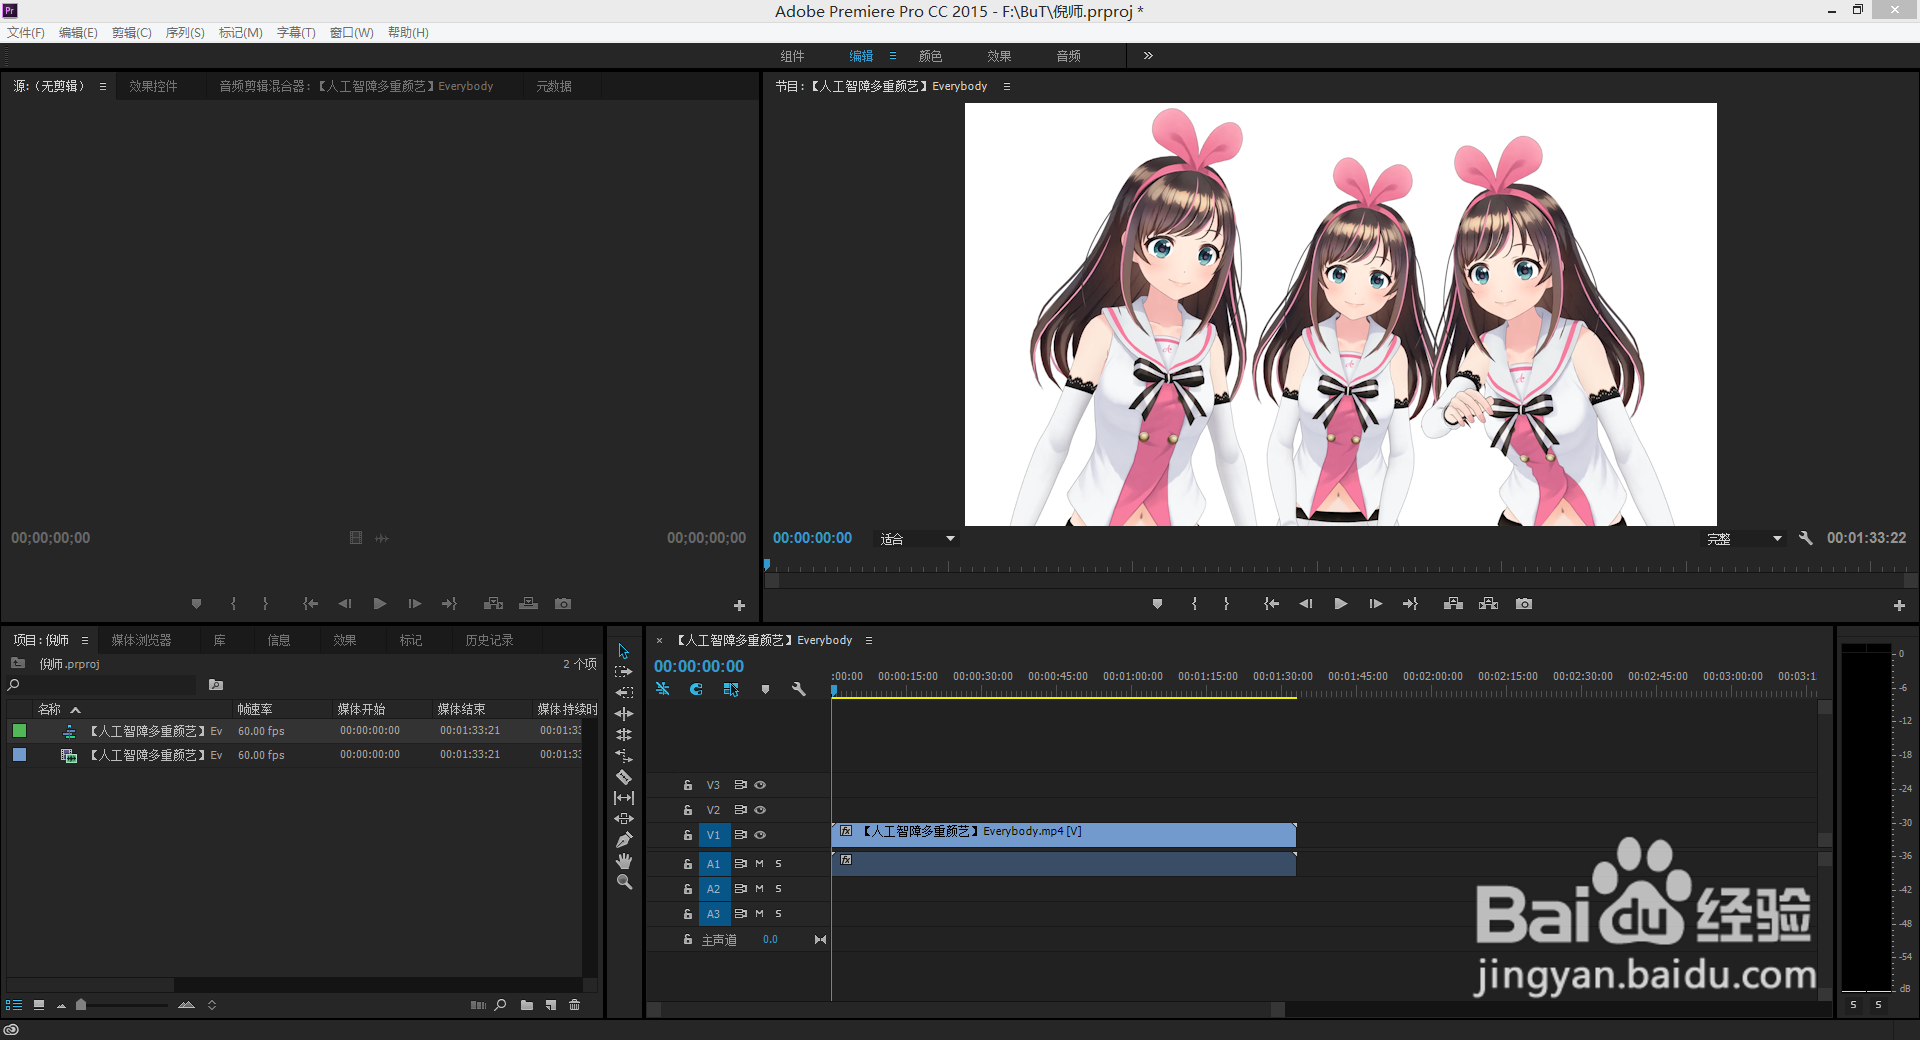Mark In point in program monitor
Viewport: 1920px width, 1040px height.
(x=1194, y=604)
